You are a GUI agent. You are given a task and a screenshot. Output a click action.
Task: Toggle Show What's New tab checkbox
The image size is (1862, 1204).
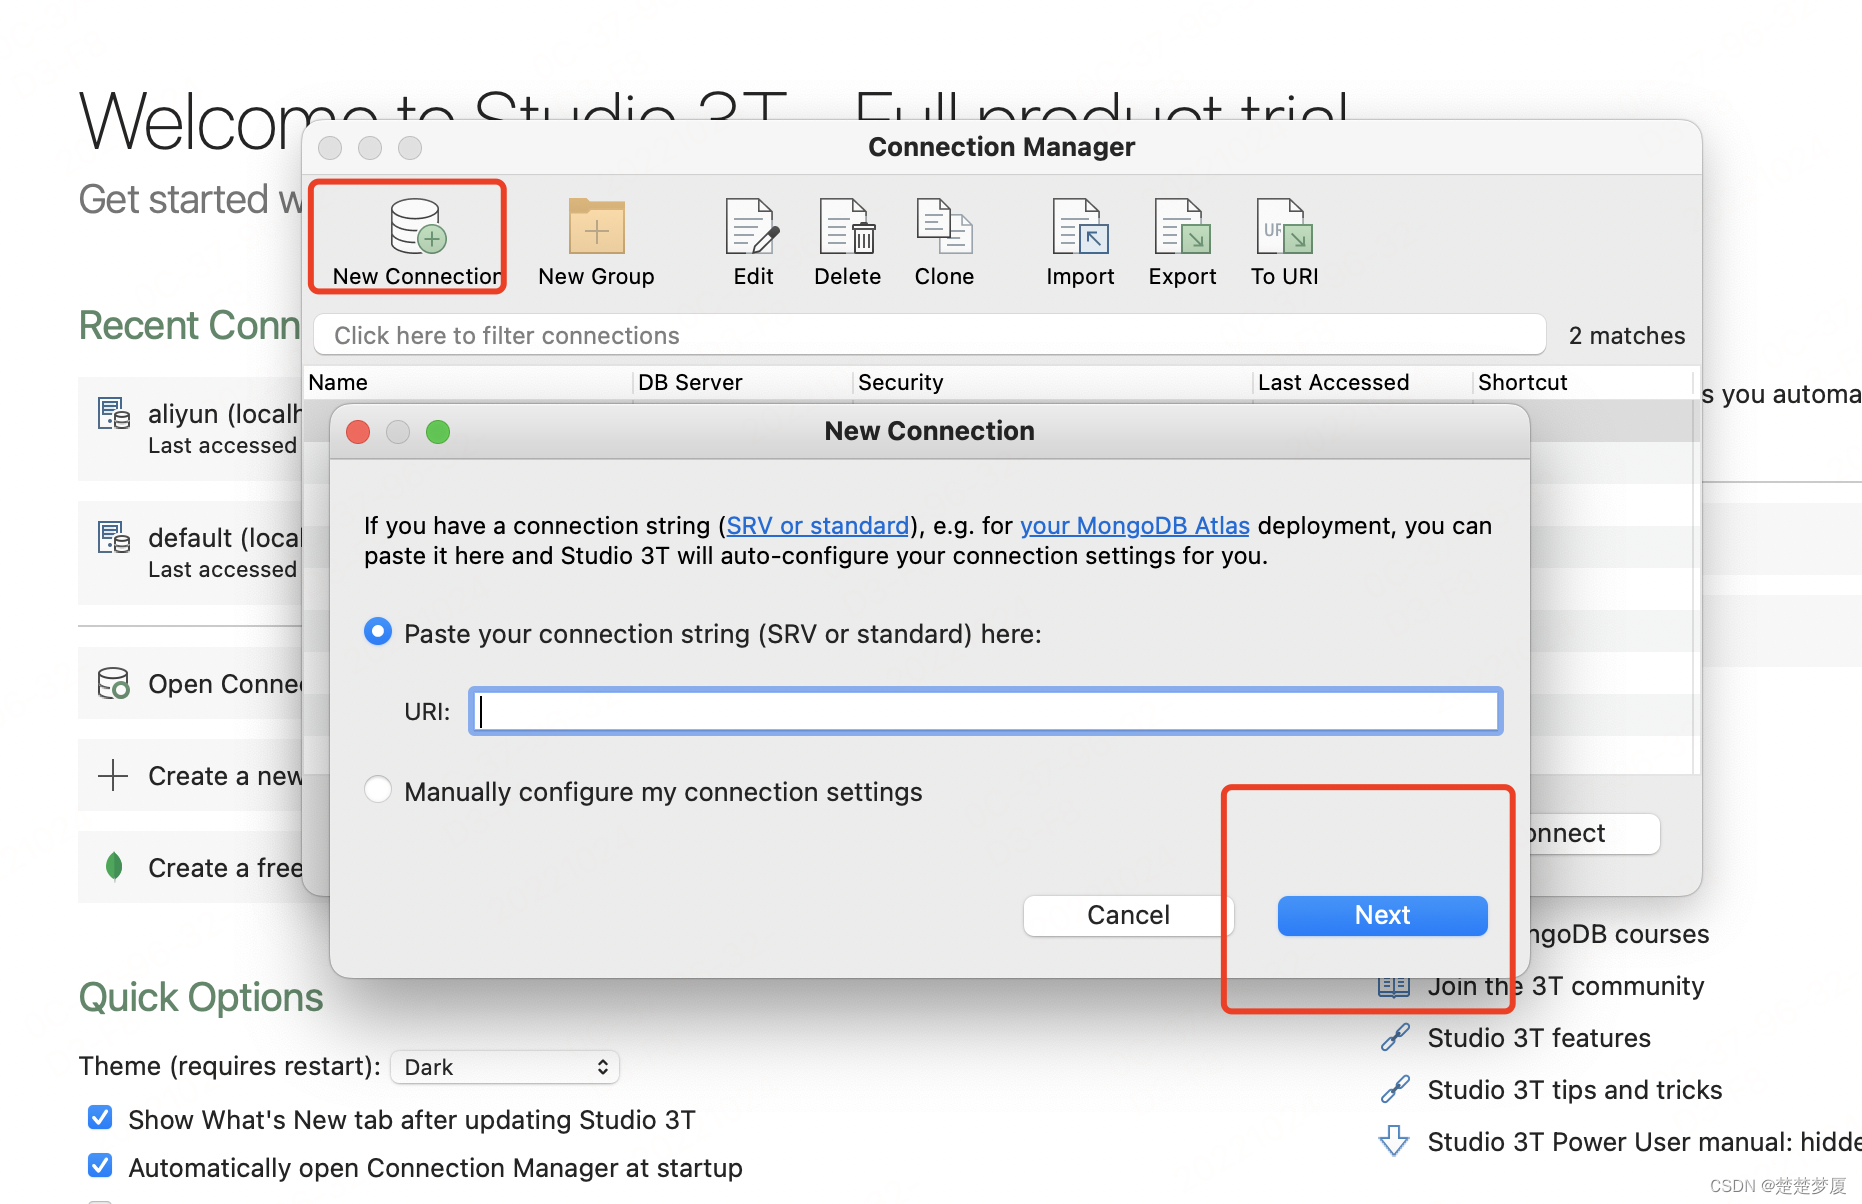coord(100,1117)
